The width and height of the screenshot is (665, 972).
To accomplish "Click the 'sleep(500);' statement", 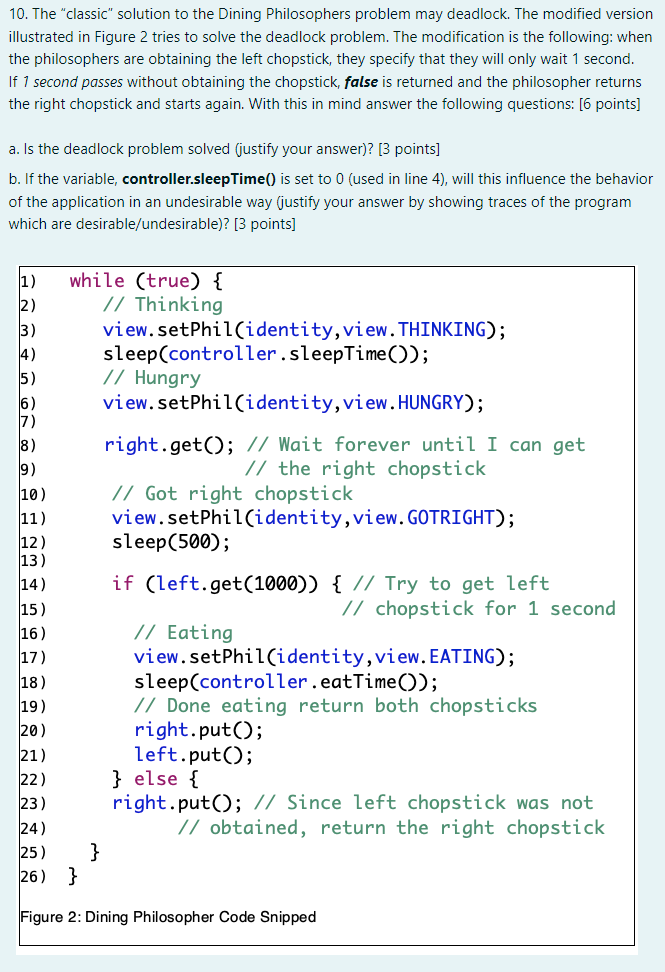I will [171, 542].
